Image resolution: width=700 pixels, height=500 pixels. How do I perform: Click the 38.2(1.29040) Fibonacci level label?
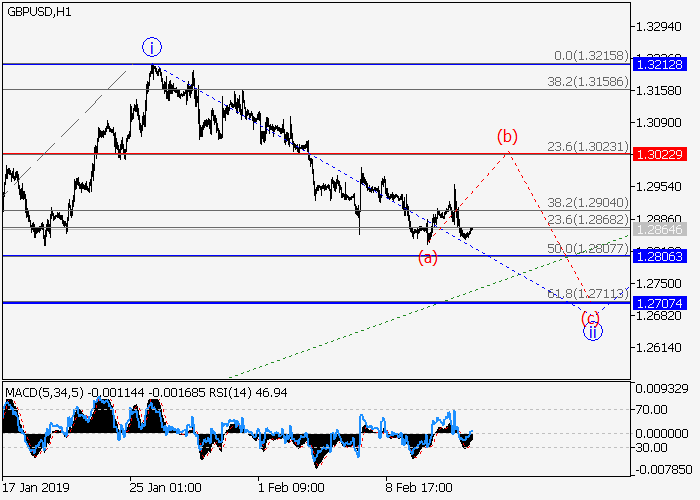[588, 203]
